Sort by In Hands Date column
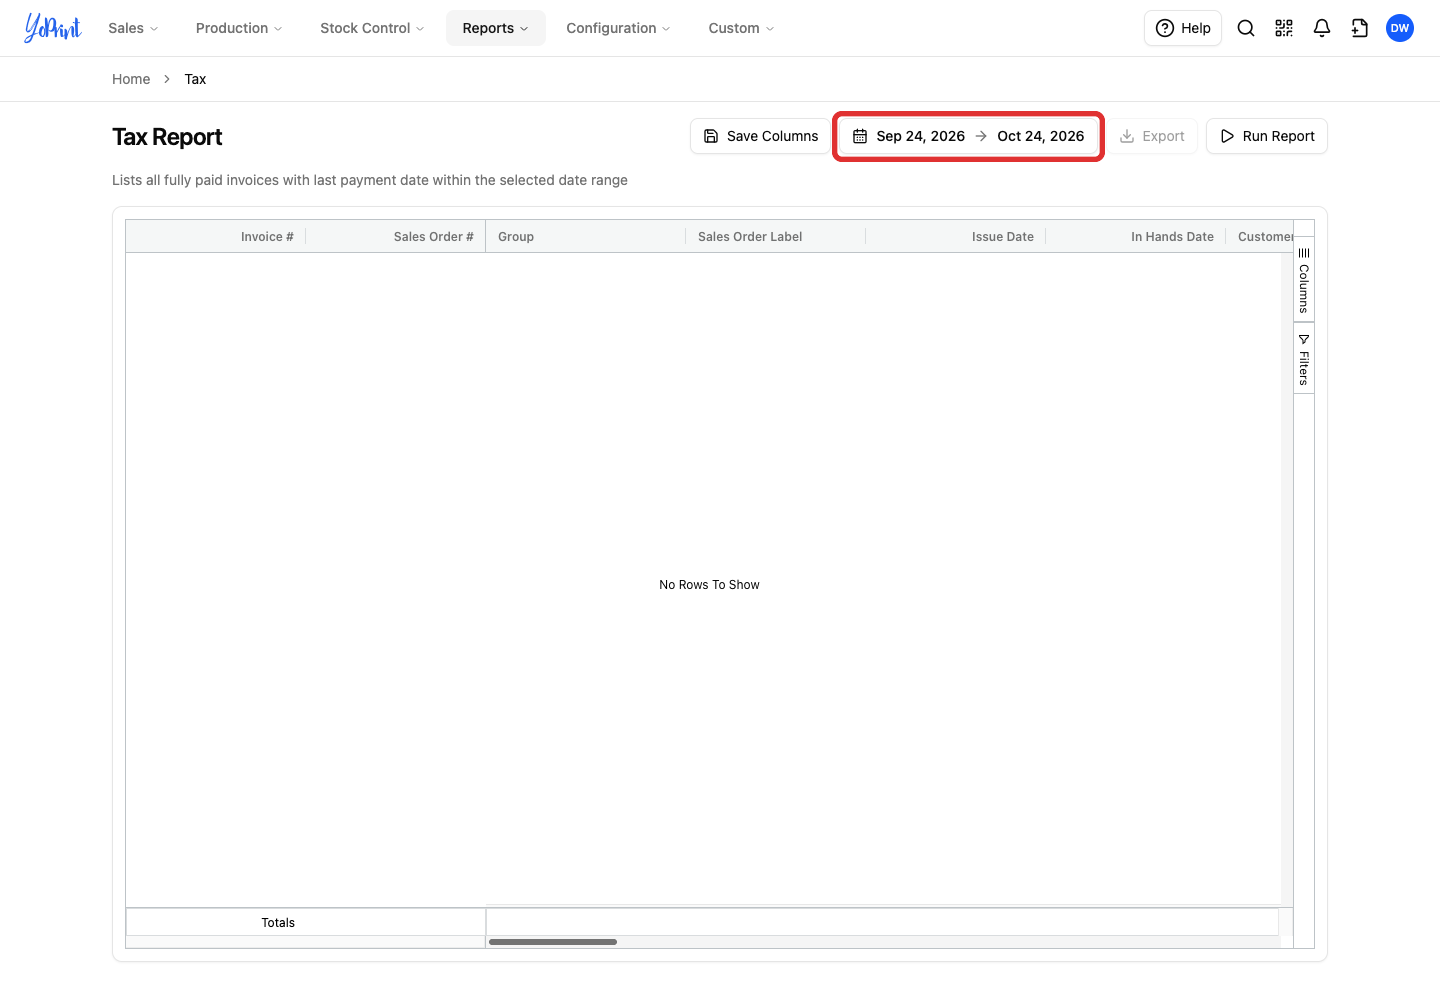 click(1135, 237)
